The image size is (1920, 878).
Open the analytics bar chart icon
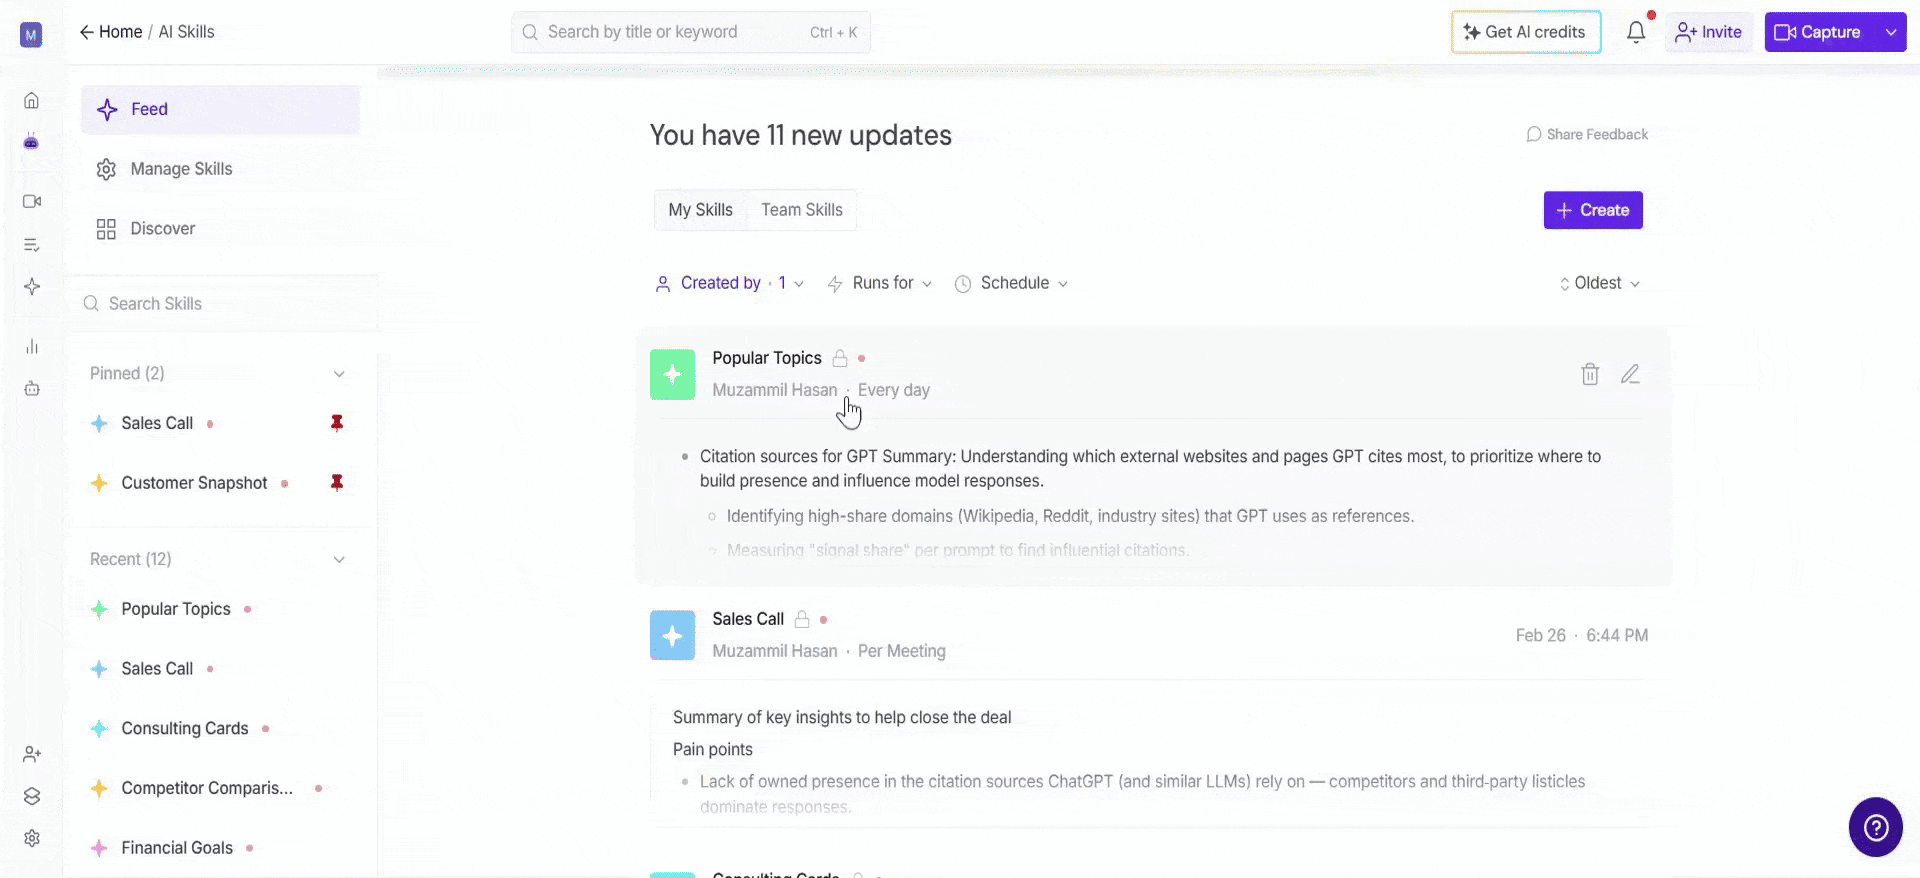click(32, 347)
